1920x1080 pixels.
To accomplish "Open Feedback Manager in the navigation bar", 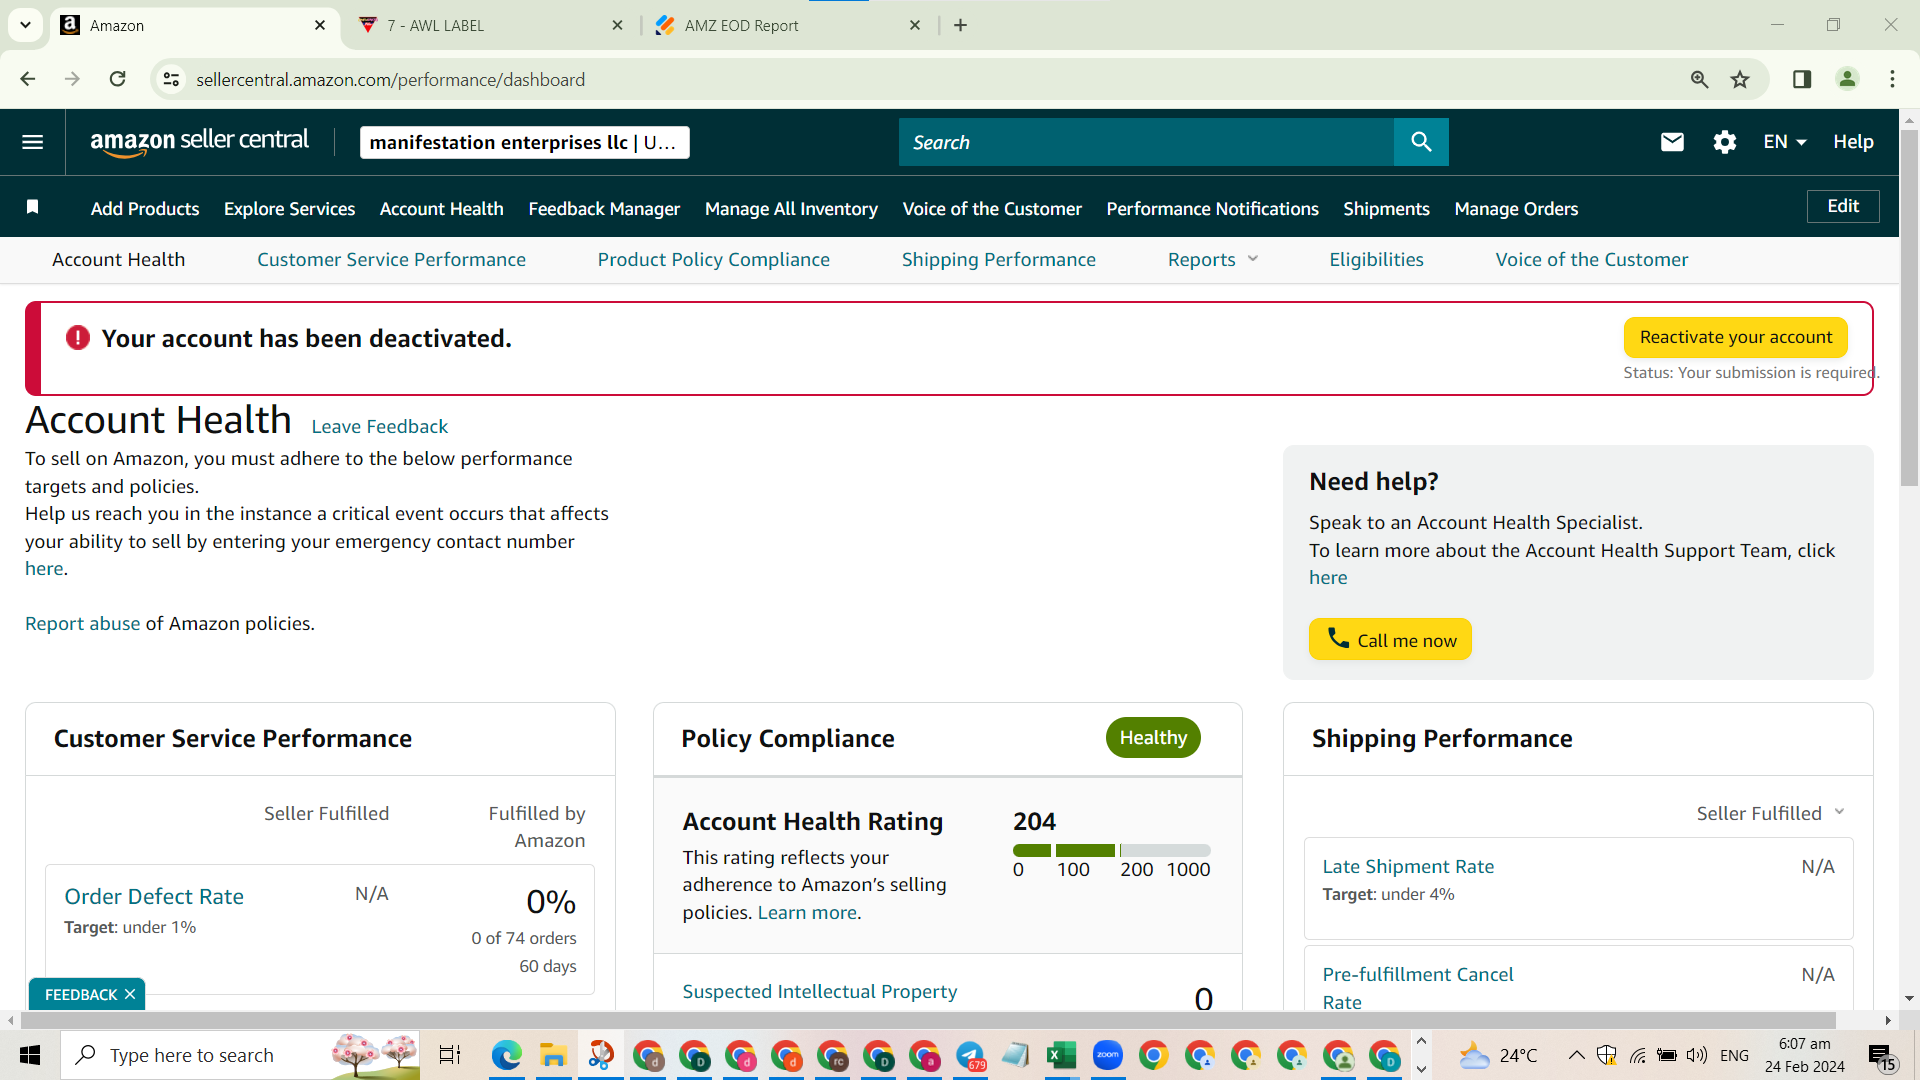I will tap(604, 208).
